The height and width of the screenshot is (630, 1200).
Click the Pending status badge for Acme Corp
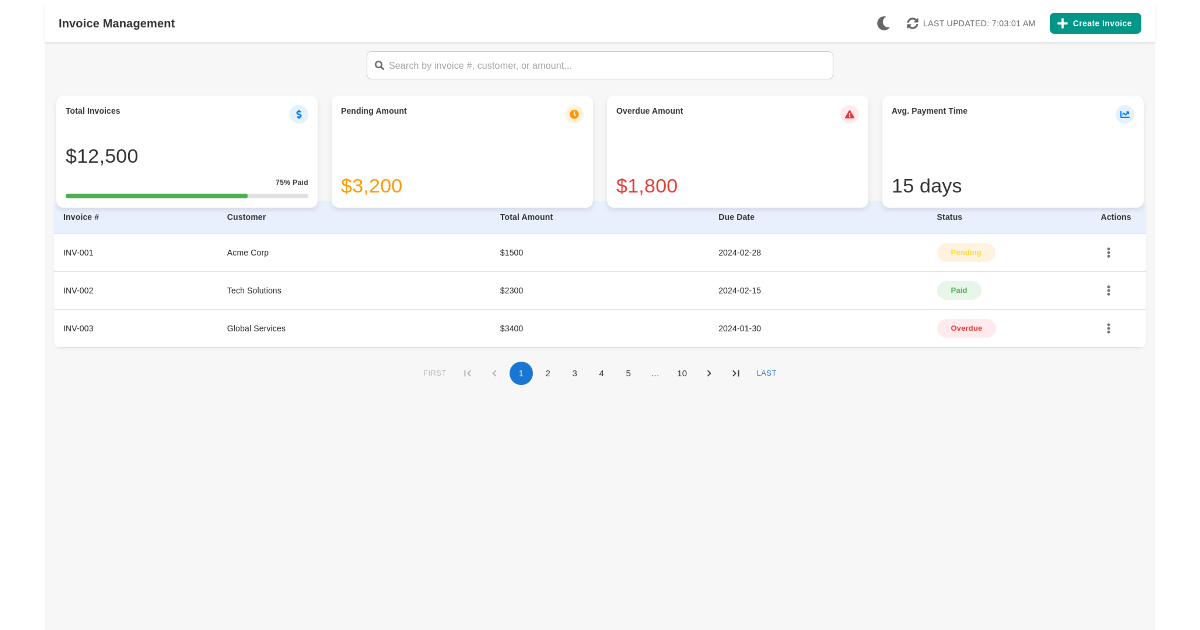pyautogui.click(x=966, y=253)
